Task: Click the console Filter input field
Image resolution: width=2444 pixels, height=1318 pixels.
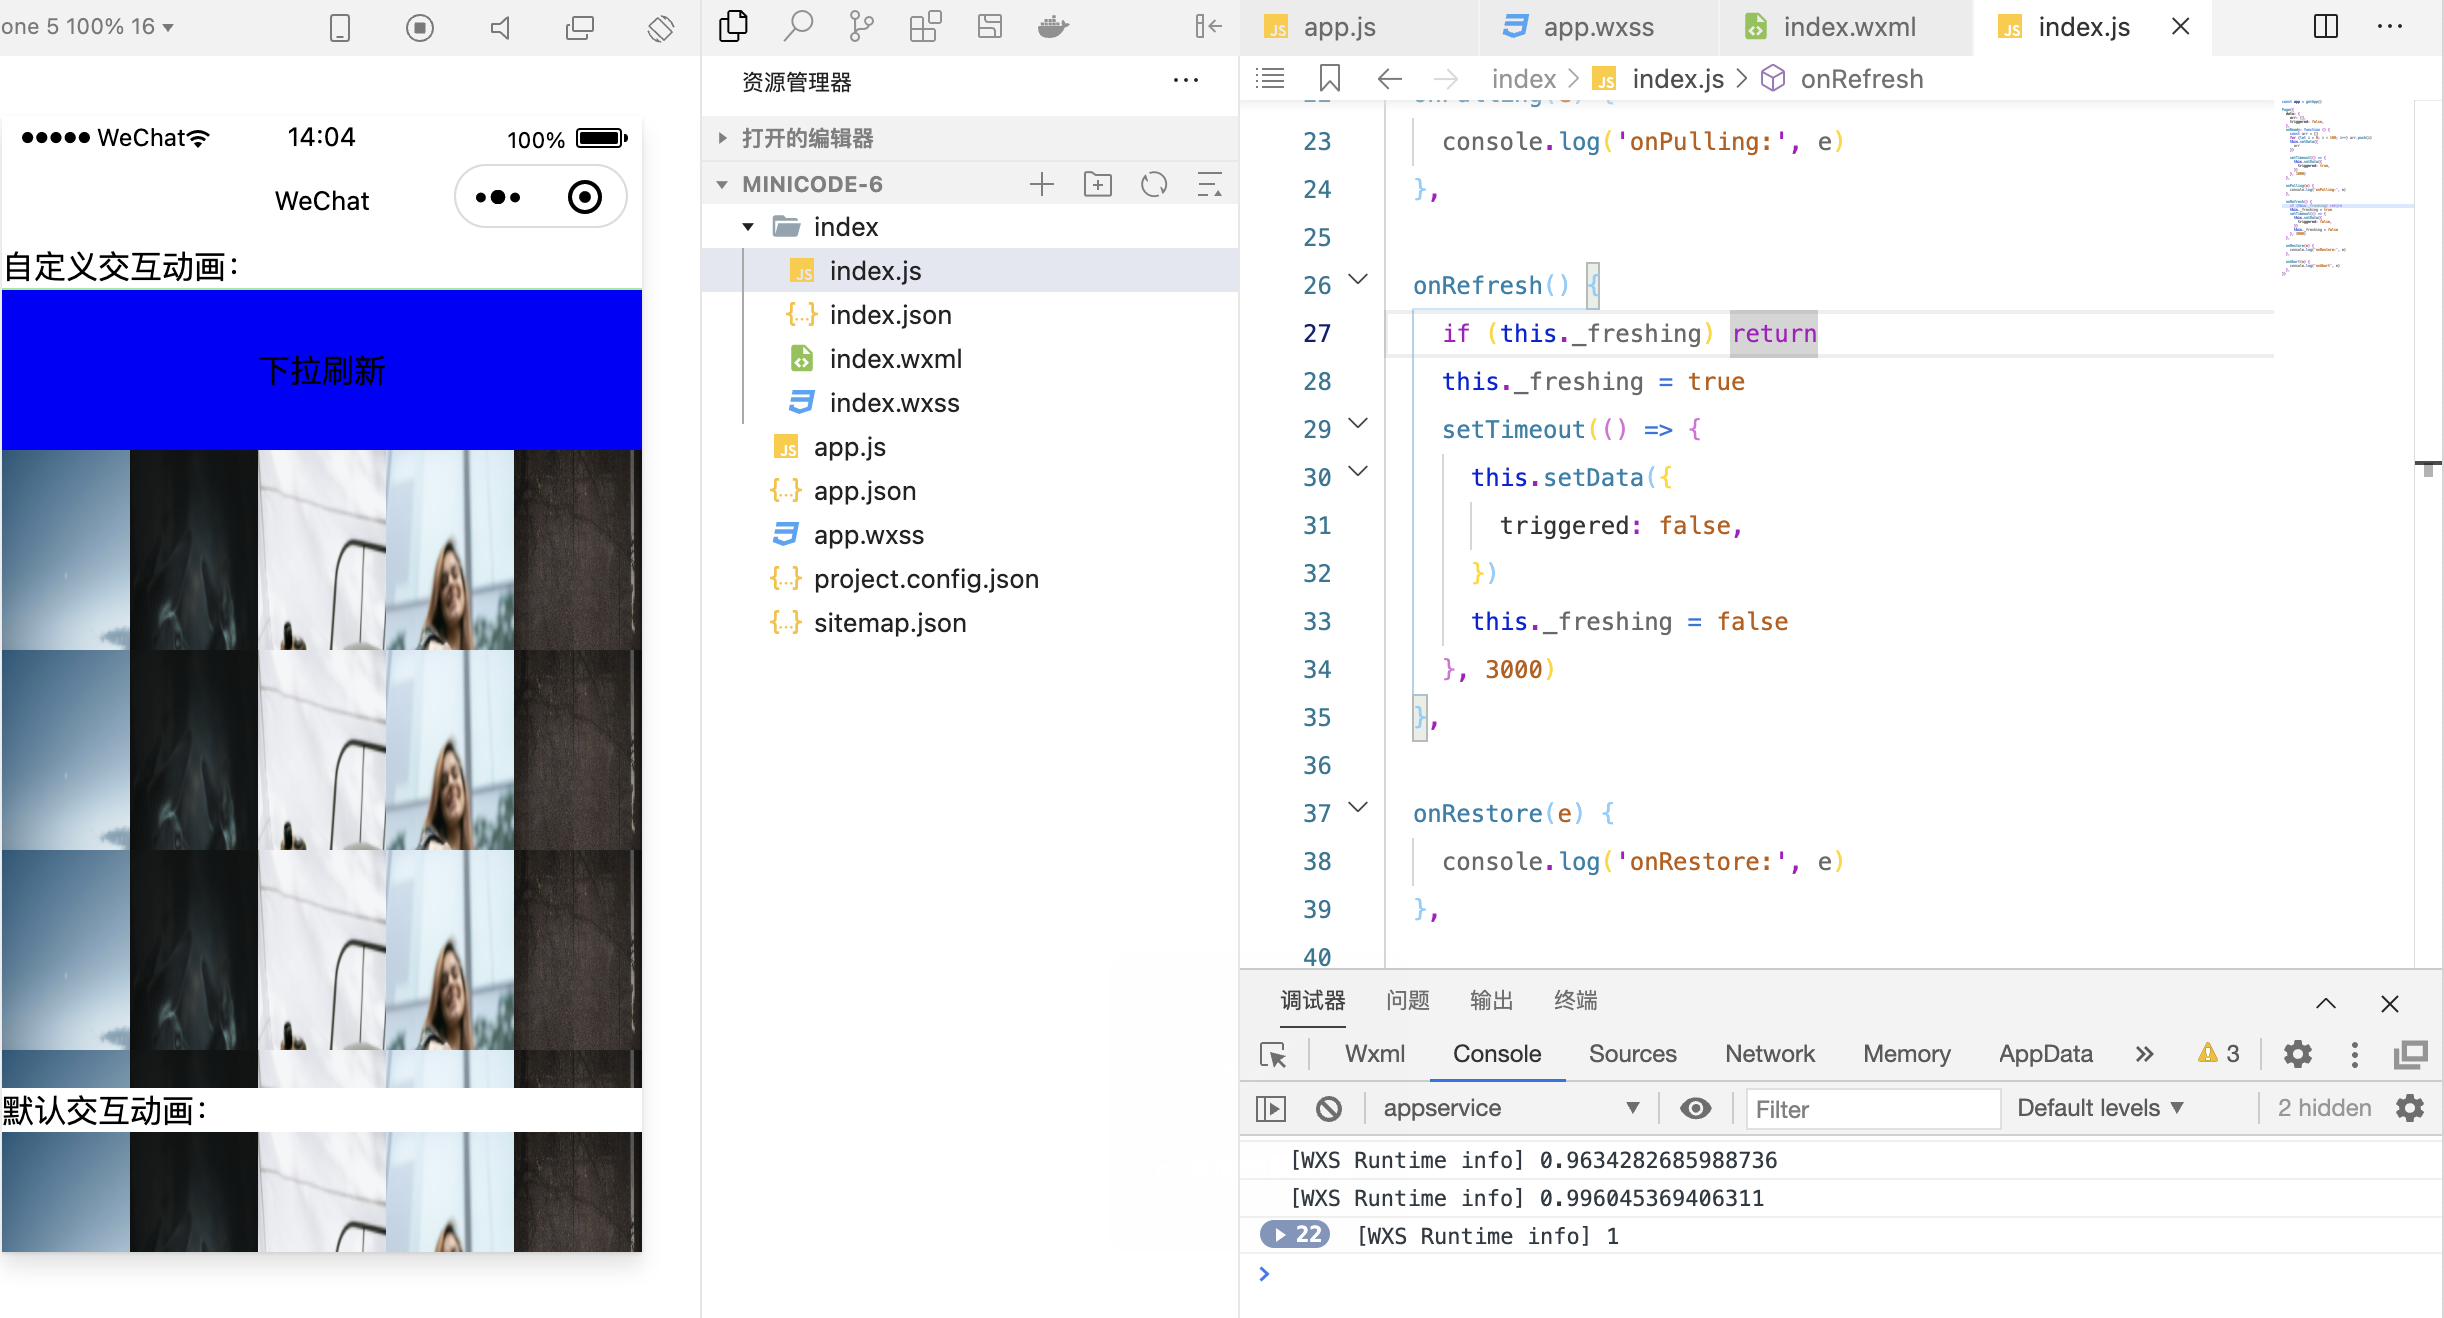Action: [x=1872, y=1109]
